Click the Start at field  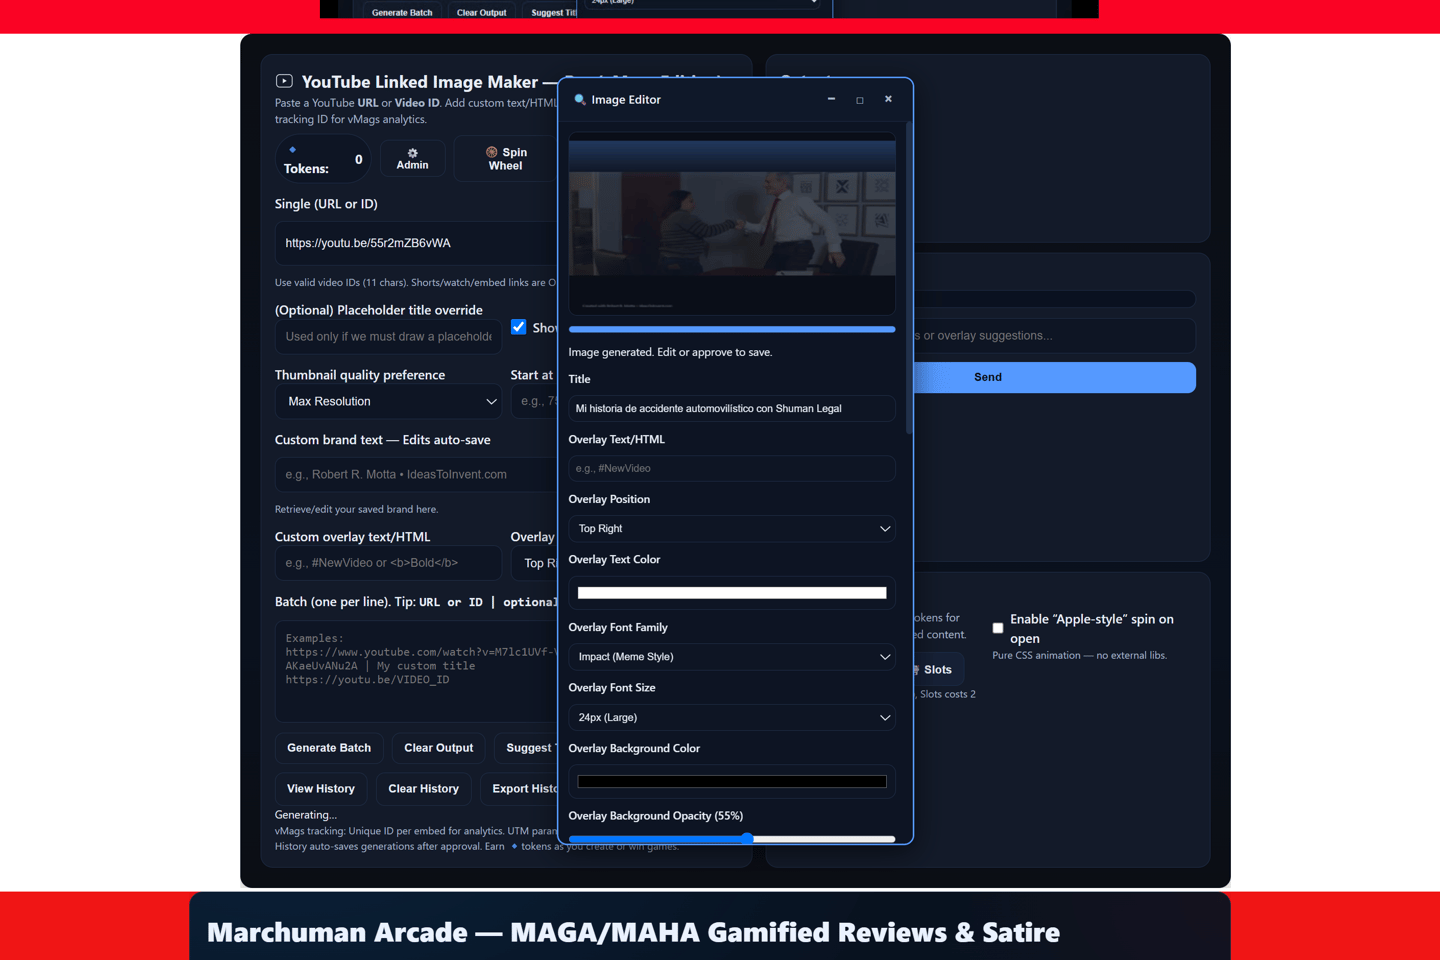tap(535, 401)
